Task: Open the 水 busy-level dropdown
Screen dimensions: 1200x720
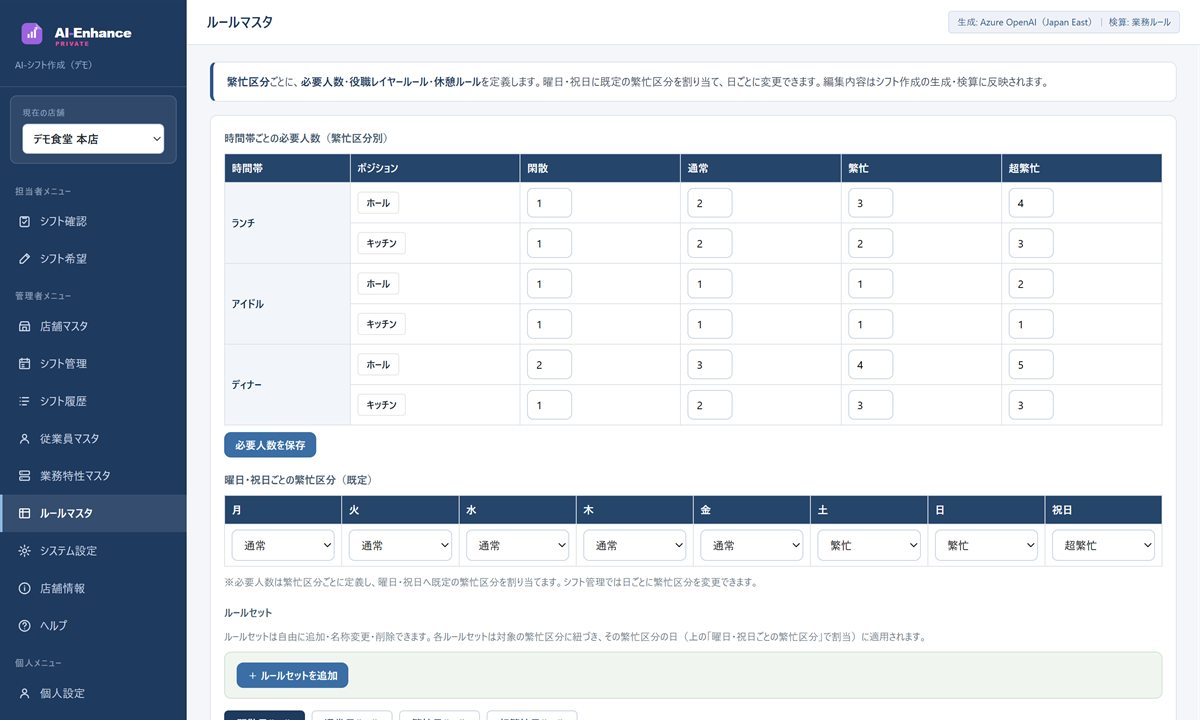Action: click(518, 545)
